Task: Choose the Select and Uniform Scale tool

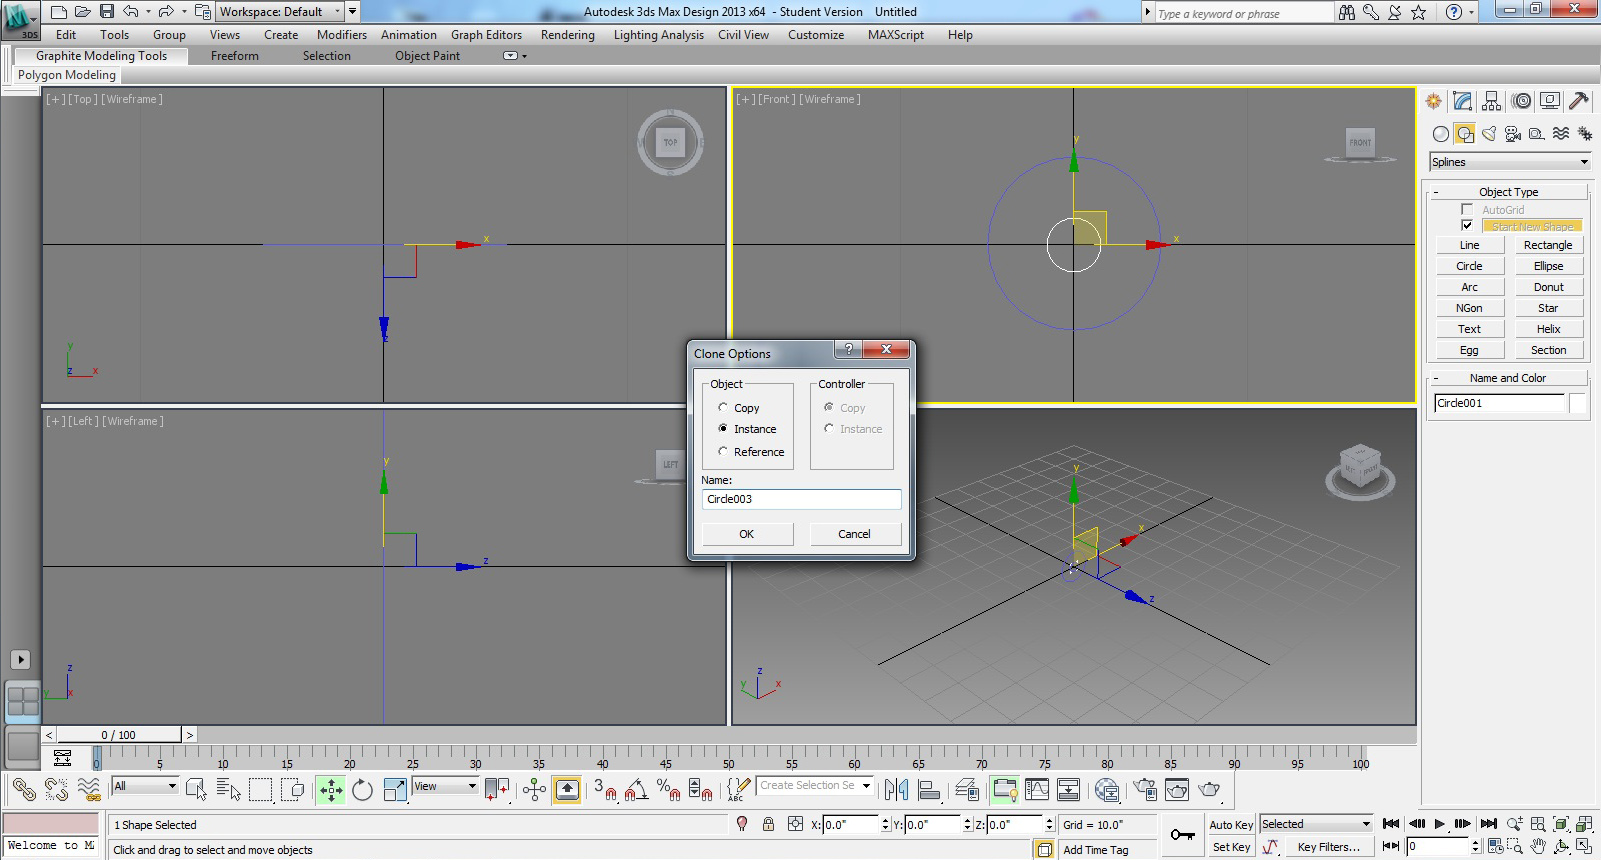Action: pos(395,790)
